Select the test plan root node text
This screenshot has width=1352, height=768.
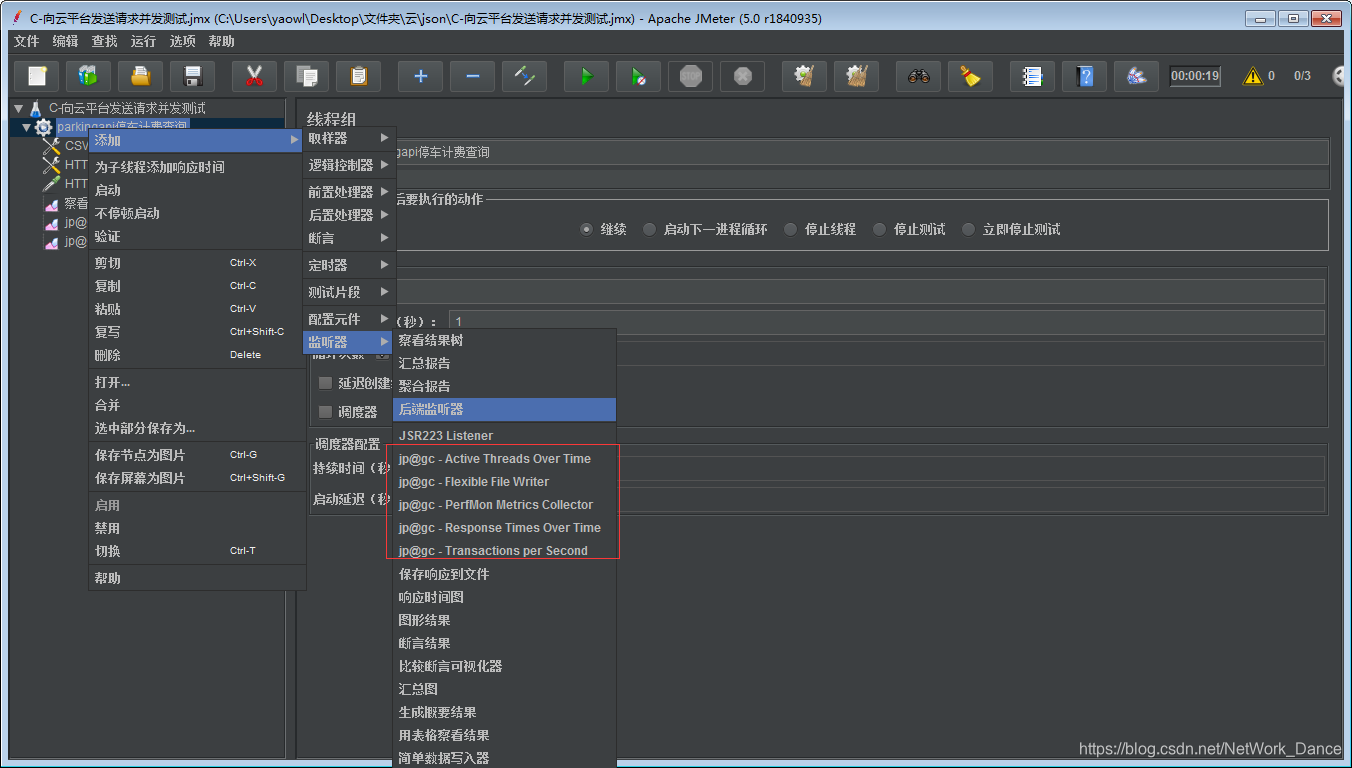click(127, 108)
